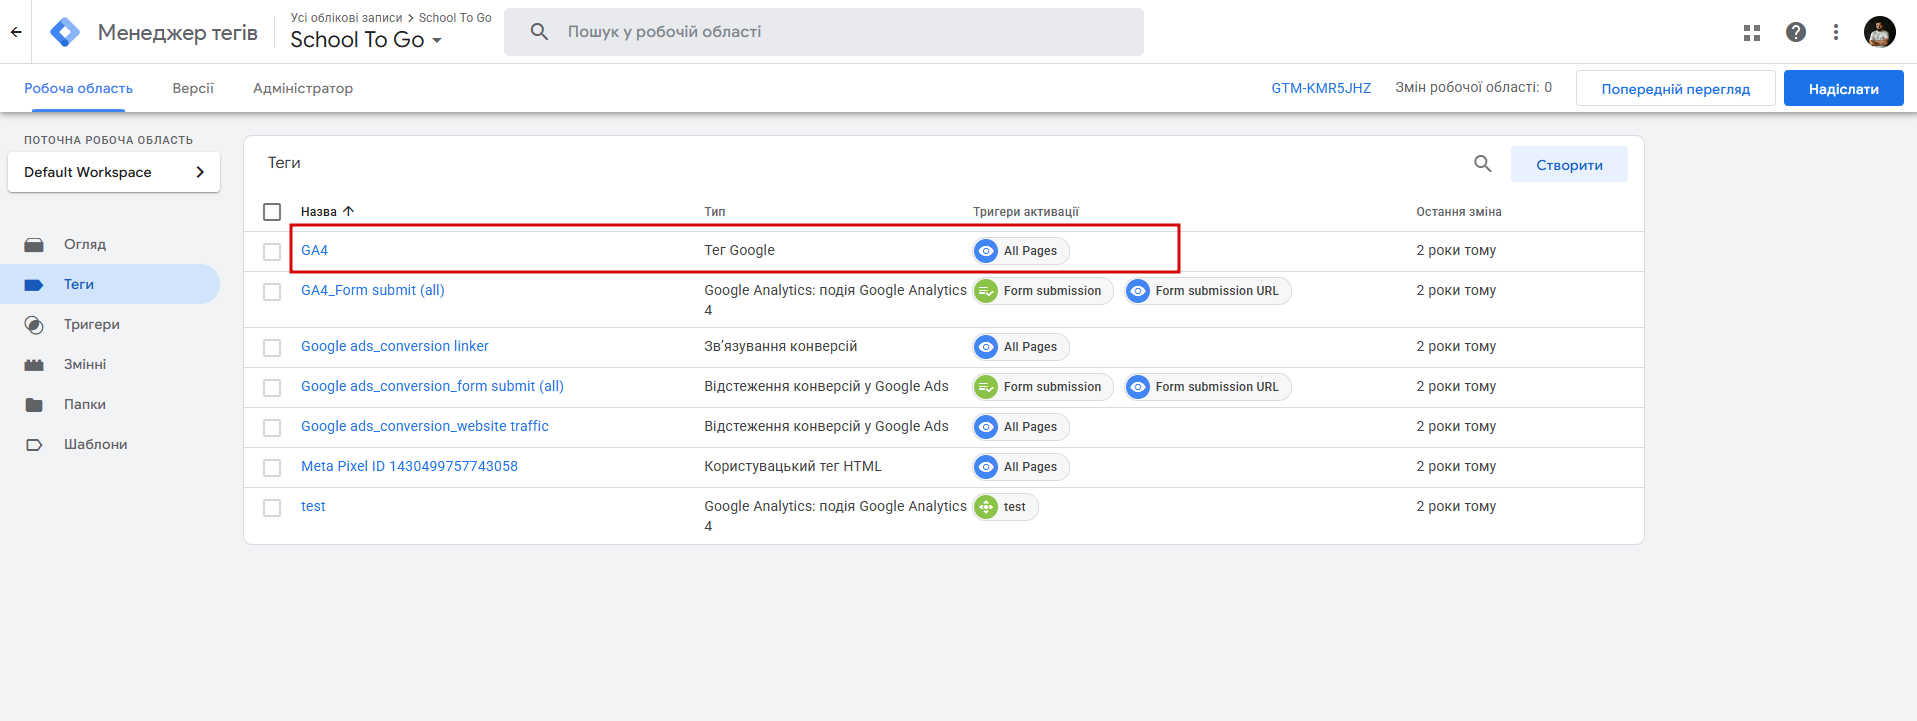
Task: Open the GA4 tag link
Action: point(315,250)
